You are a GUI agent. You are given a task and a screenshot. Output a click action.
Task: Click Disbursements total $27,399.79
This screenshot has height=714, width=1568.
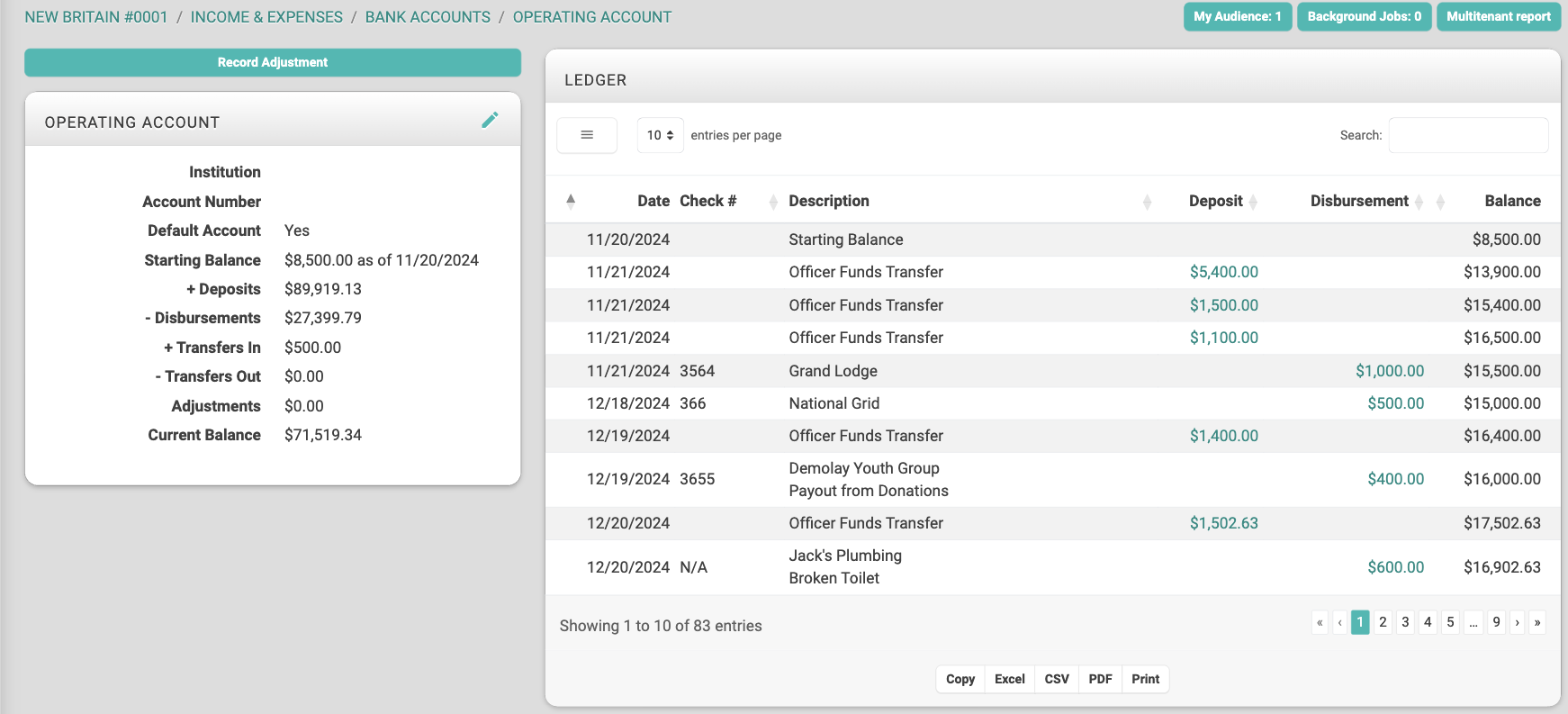323,318
